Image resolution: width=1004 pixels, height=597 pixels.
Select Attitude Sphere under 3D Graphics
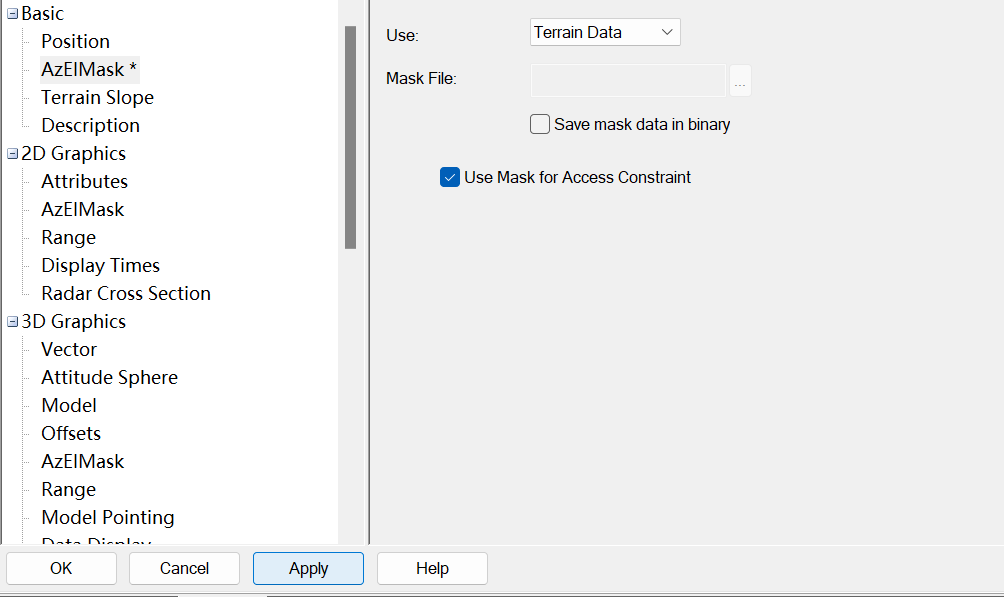click(x=109, y=377)
